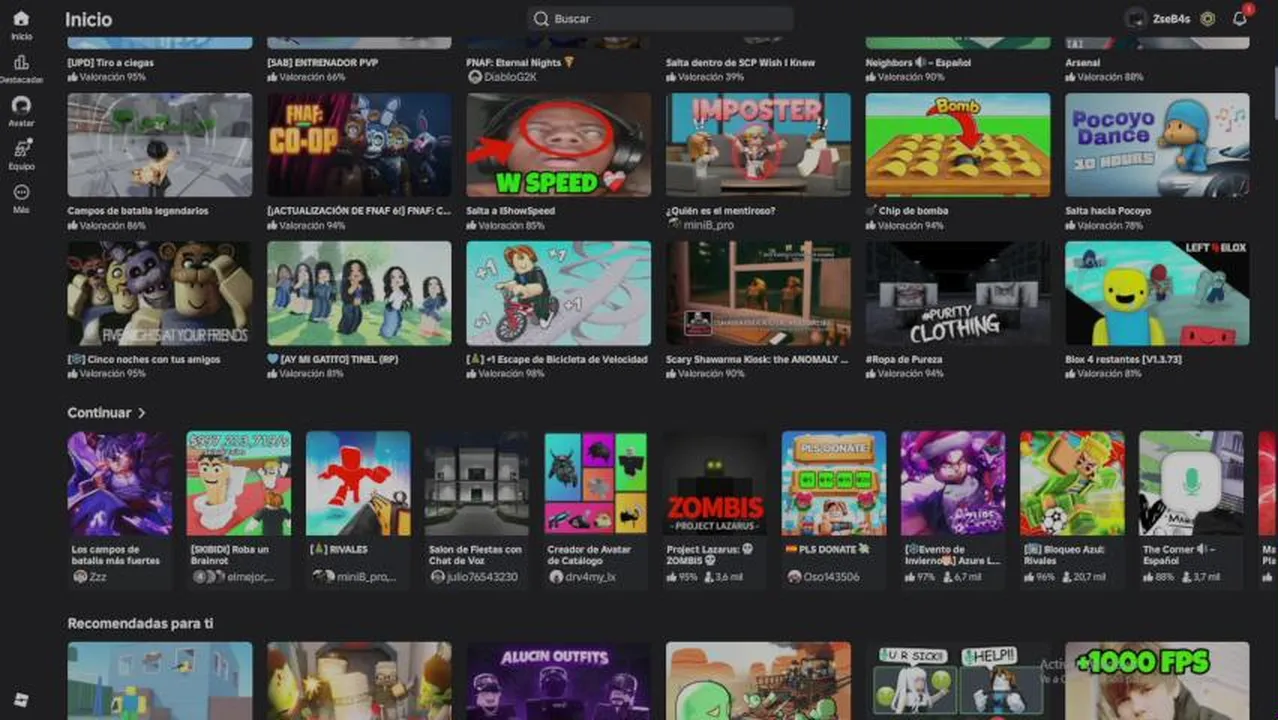Click '[SAB] ENTRENADOR PVP' title
Image resolution: width=1278 pixels, height=720 pixels.
point(322,63)
